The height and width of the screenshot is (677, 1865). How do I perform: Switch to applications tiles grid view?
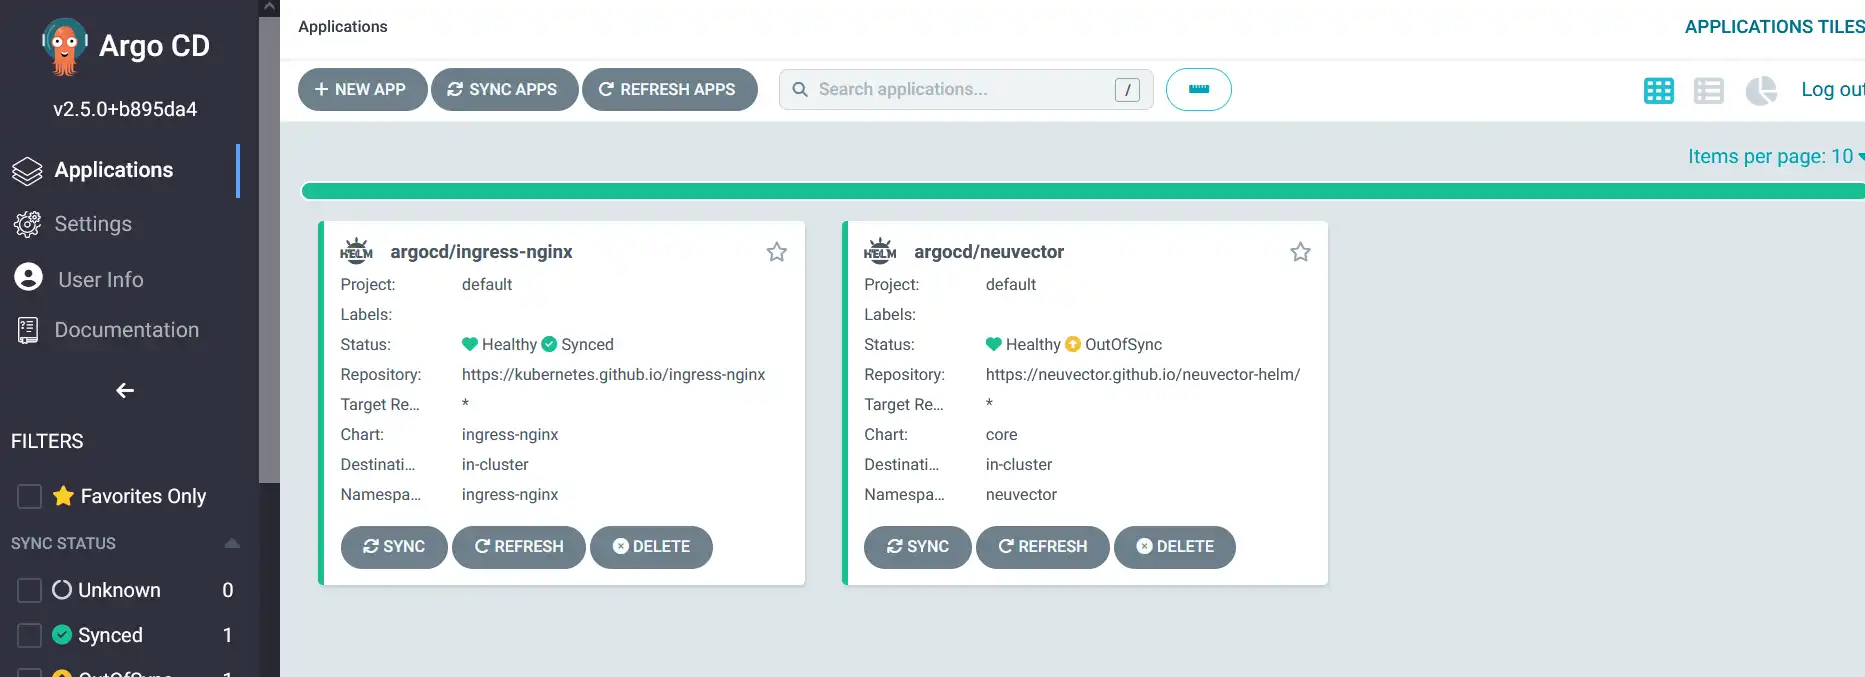click(x=1659, y=90)
